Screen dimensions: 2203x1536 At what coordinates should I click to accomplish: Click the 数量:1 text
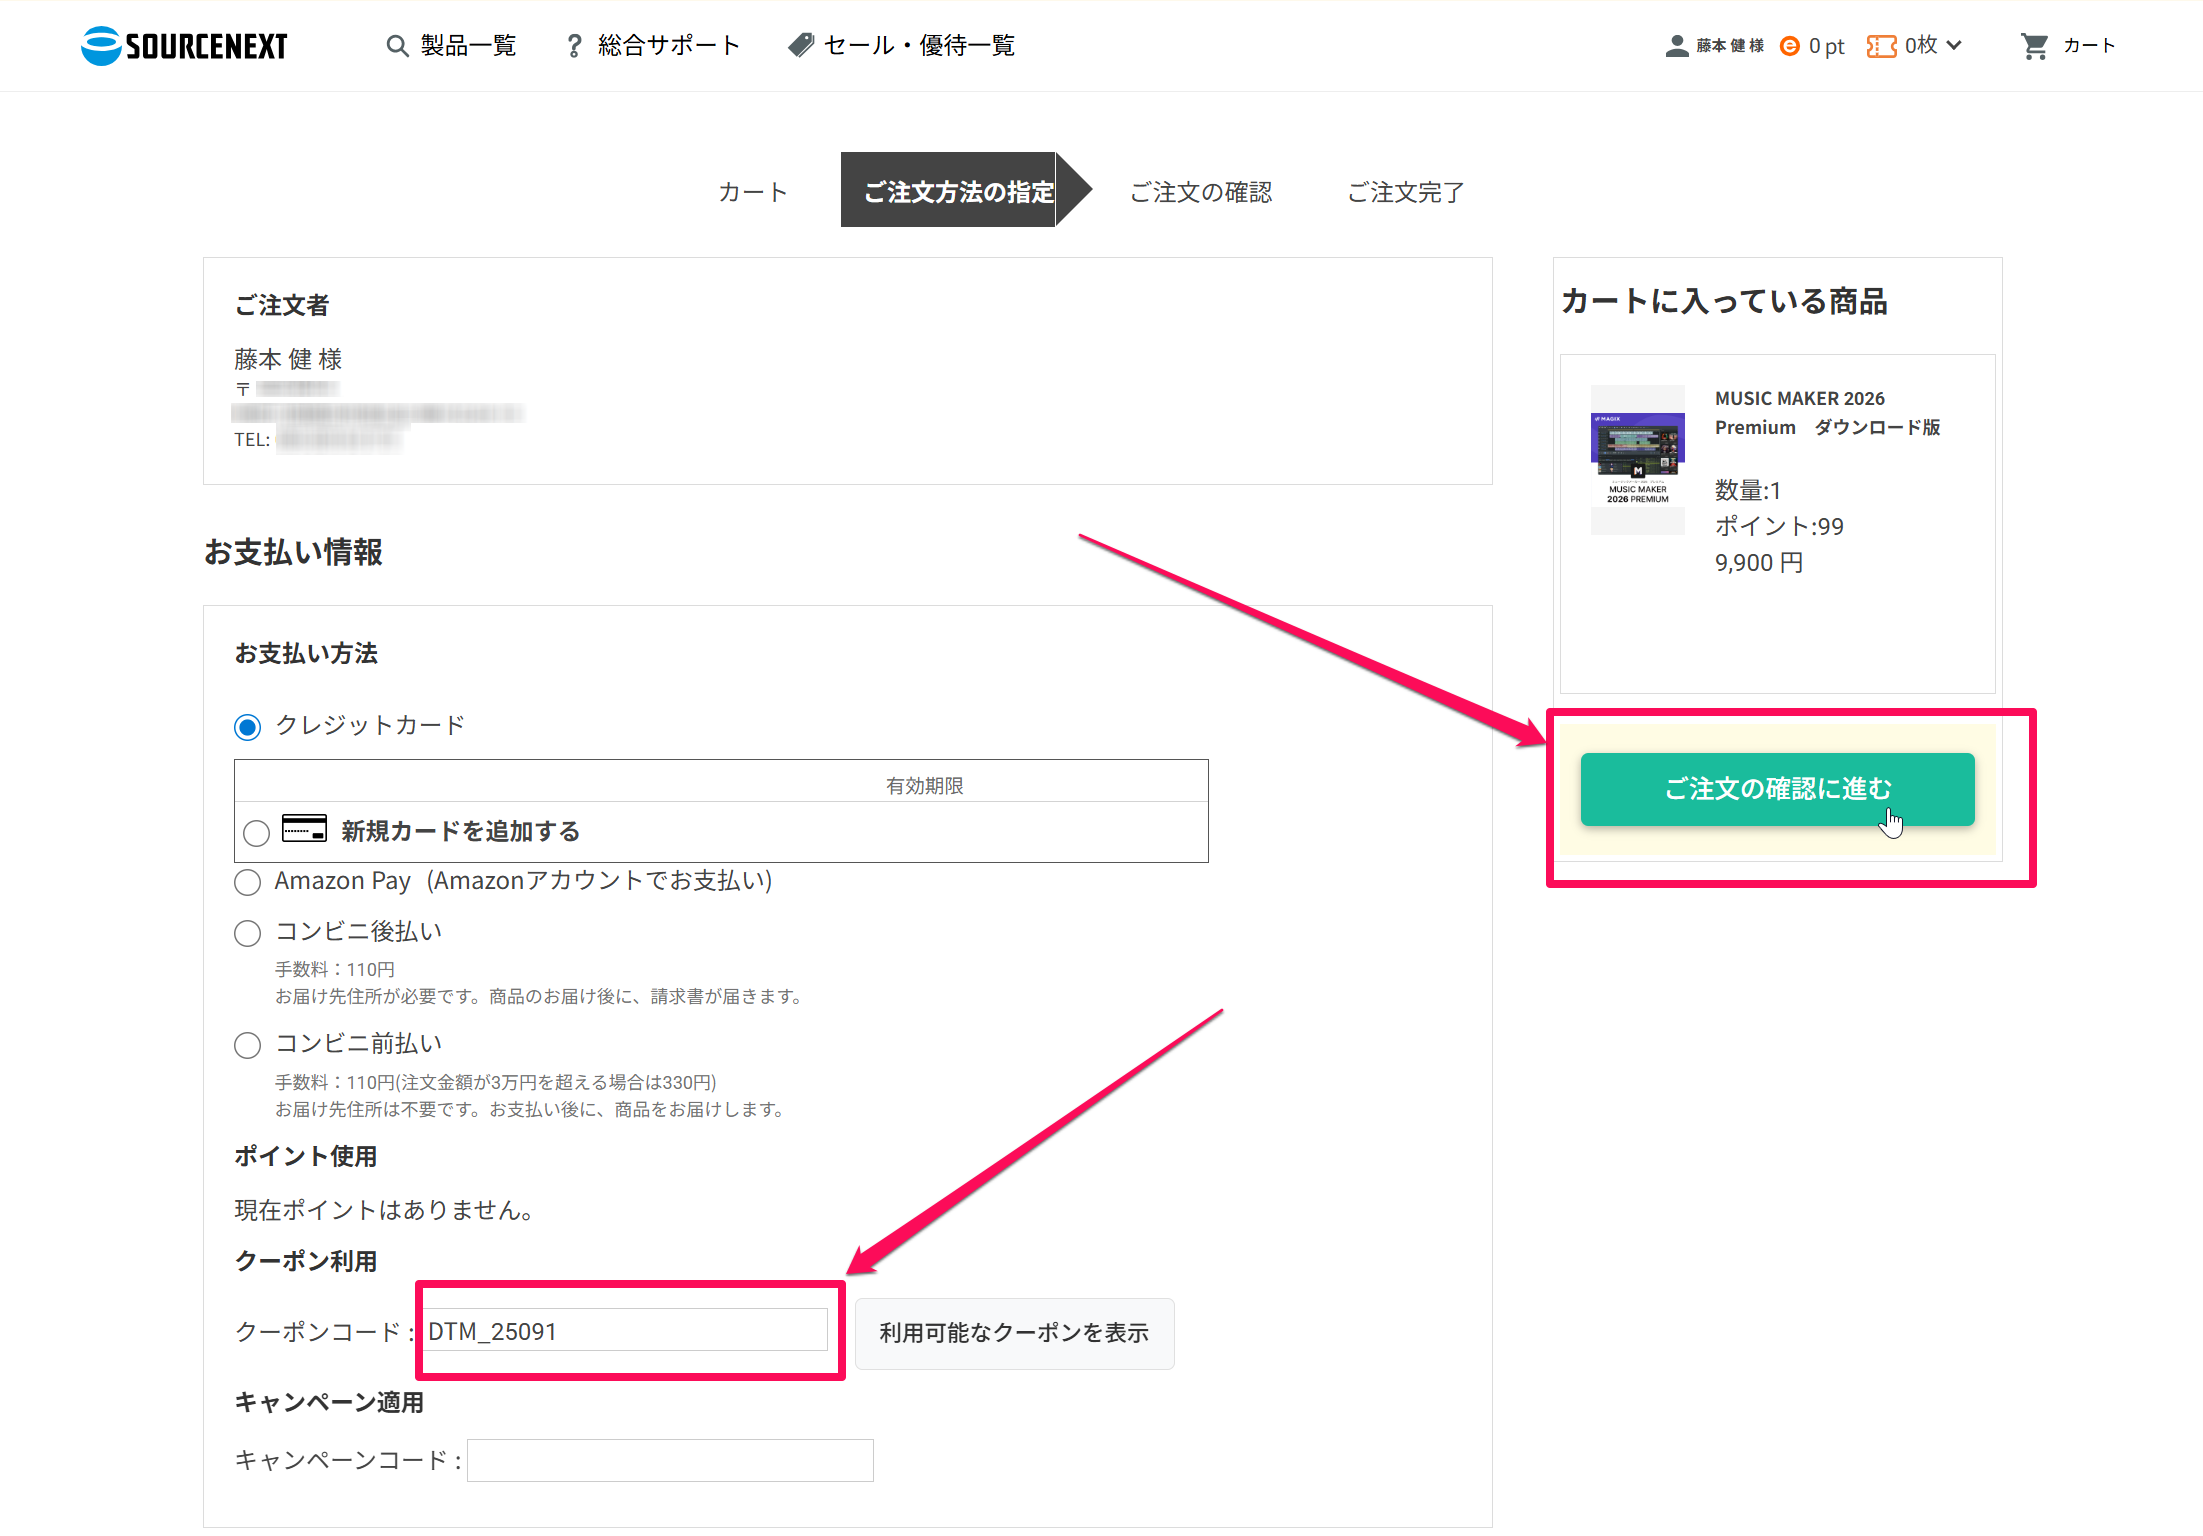tap(1747, 490)
